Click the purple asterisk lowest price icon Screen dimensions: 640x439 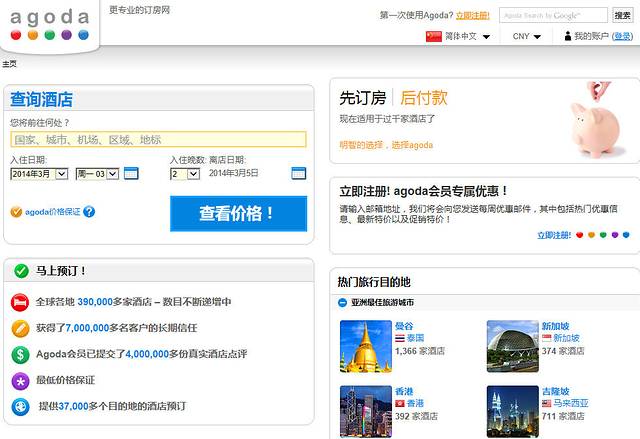tap(20, 381)
